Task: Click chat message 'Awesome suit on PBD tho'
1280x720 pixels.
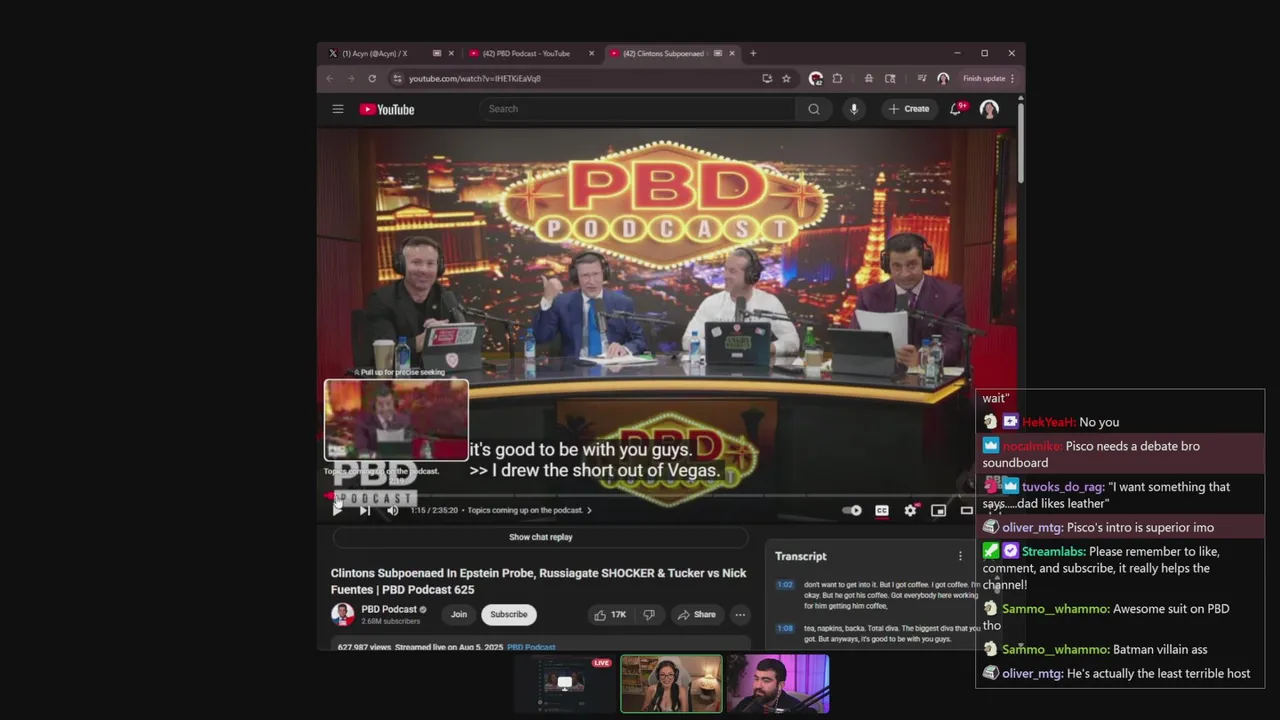Action: pyautogui.click(x=1106, y=617)
